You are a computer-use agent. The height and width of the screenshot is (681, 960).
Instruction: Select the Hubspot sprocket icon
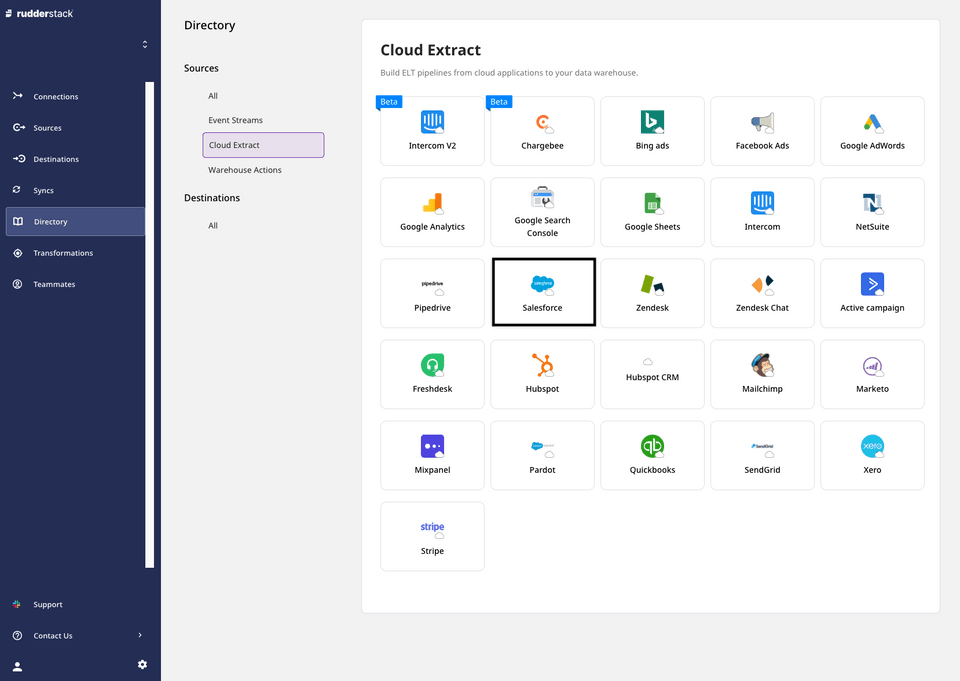(x=542, y=365)
